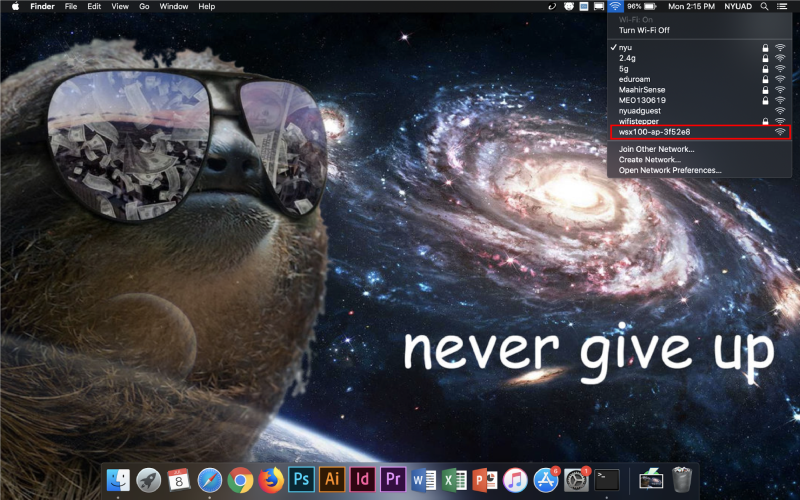This screenshot has height=500, width=800.
Task: Launch iTunes from the Dock
Action: [x=515, y=480]
